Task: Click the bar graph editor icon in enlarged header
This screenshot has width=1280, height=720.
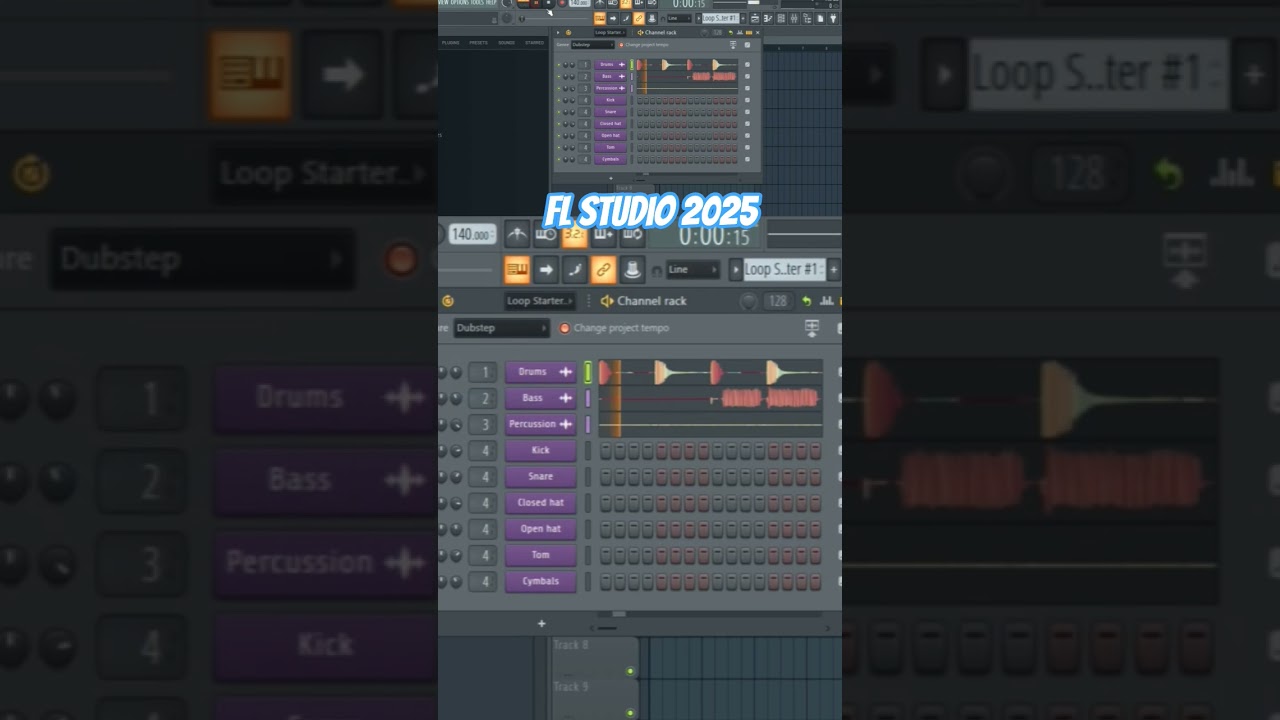Action: [x=826, y=301]
